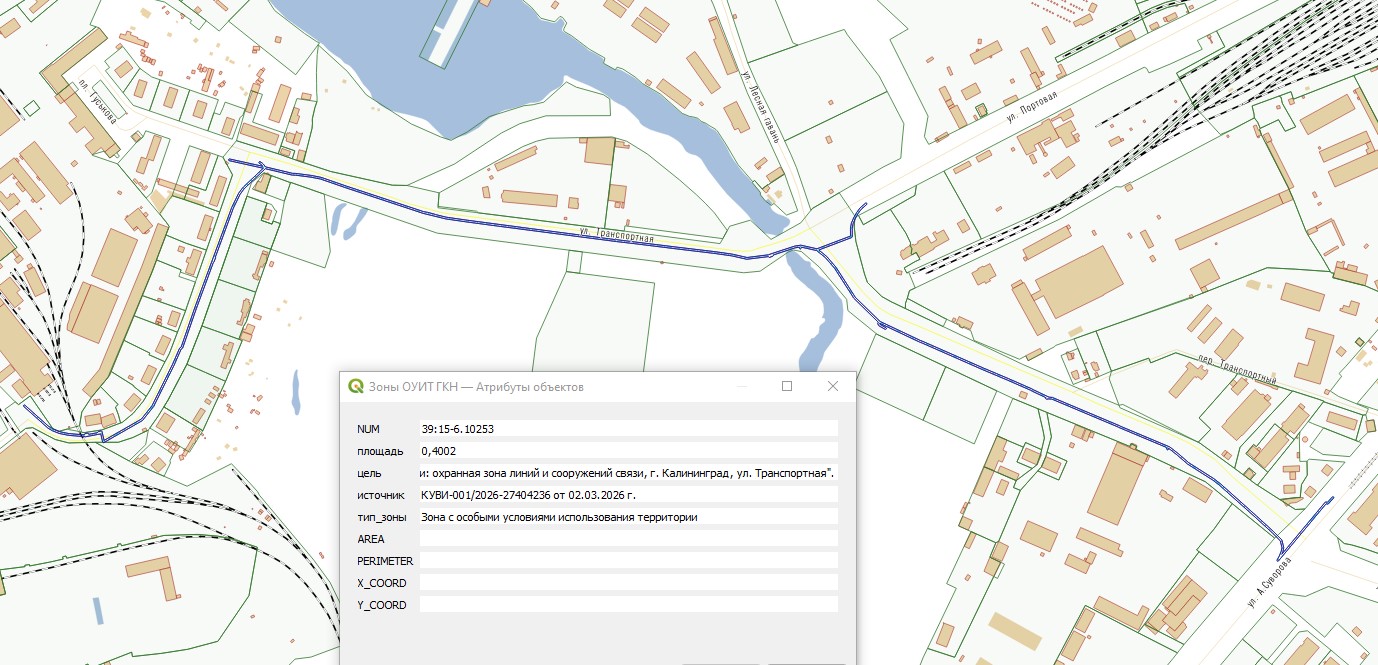The image size is (1378, 665).
Task: Focus the empty PERIMETER field
Action: tap(628, 561)
